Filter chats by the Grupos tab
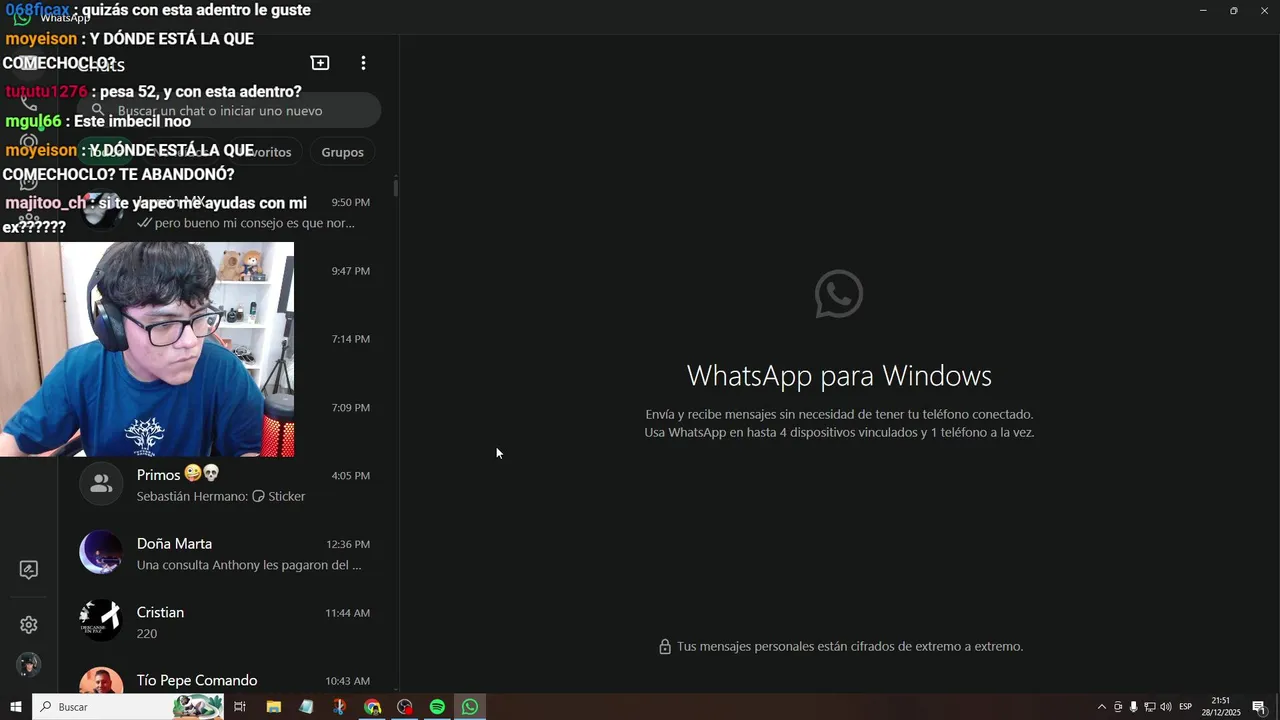This screenshot has width=1280, height=720. 342,152
